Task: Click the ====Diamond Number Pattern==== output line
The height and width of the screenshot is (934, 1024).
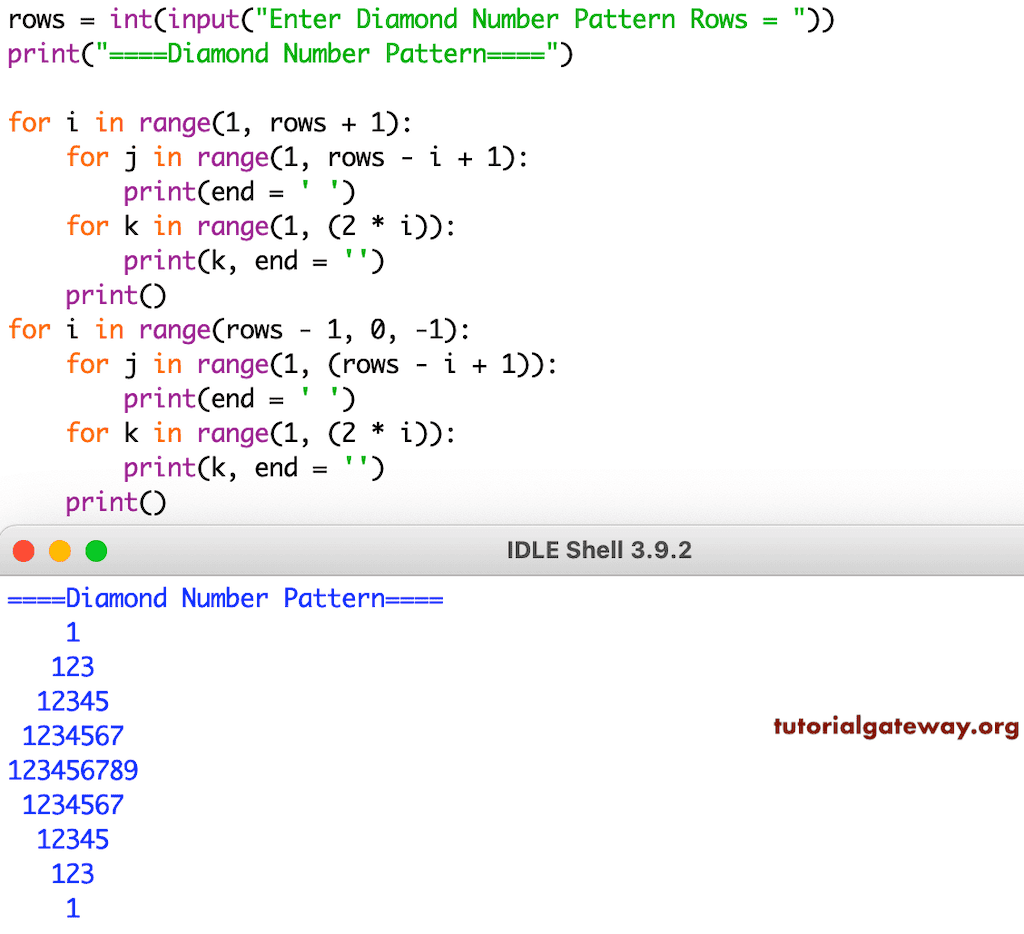Action: [225, 597]
